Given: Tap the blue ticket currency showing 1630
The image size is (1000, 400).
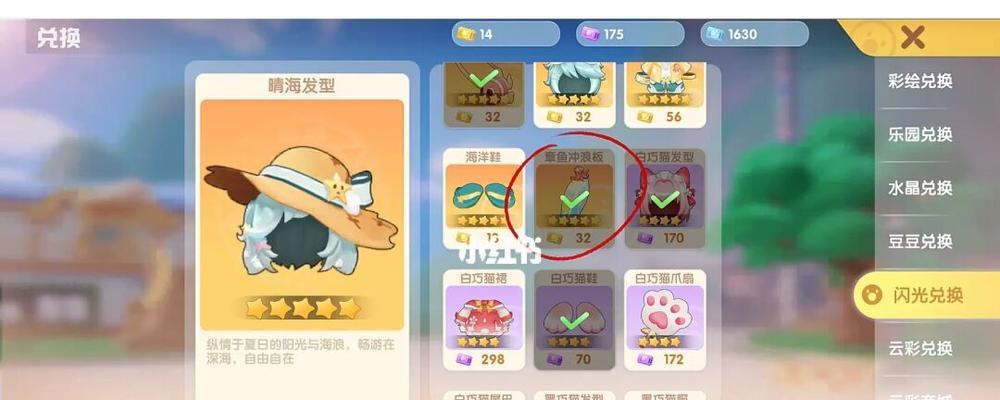Looking at the screenshot, I should [754, 34].
